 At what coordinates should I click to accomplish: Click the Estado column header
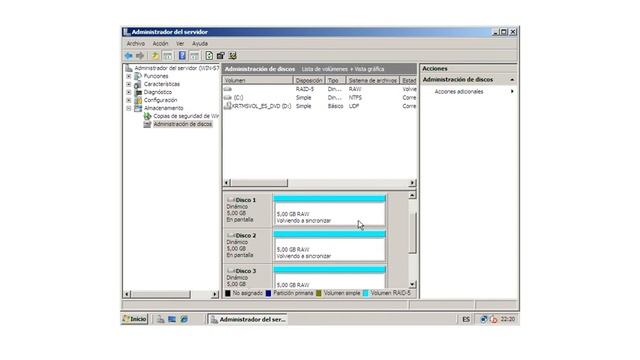tap(408, 80)
